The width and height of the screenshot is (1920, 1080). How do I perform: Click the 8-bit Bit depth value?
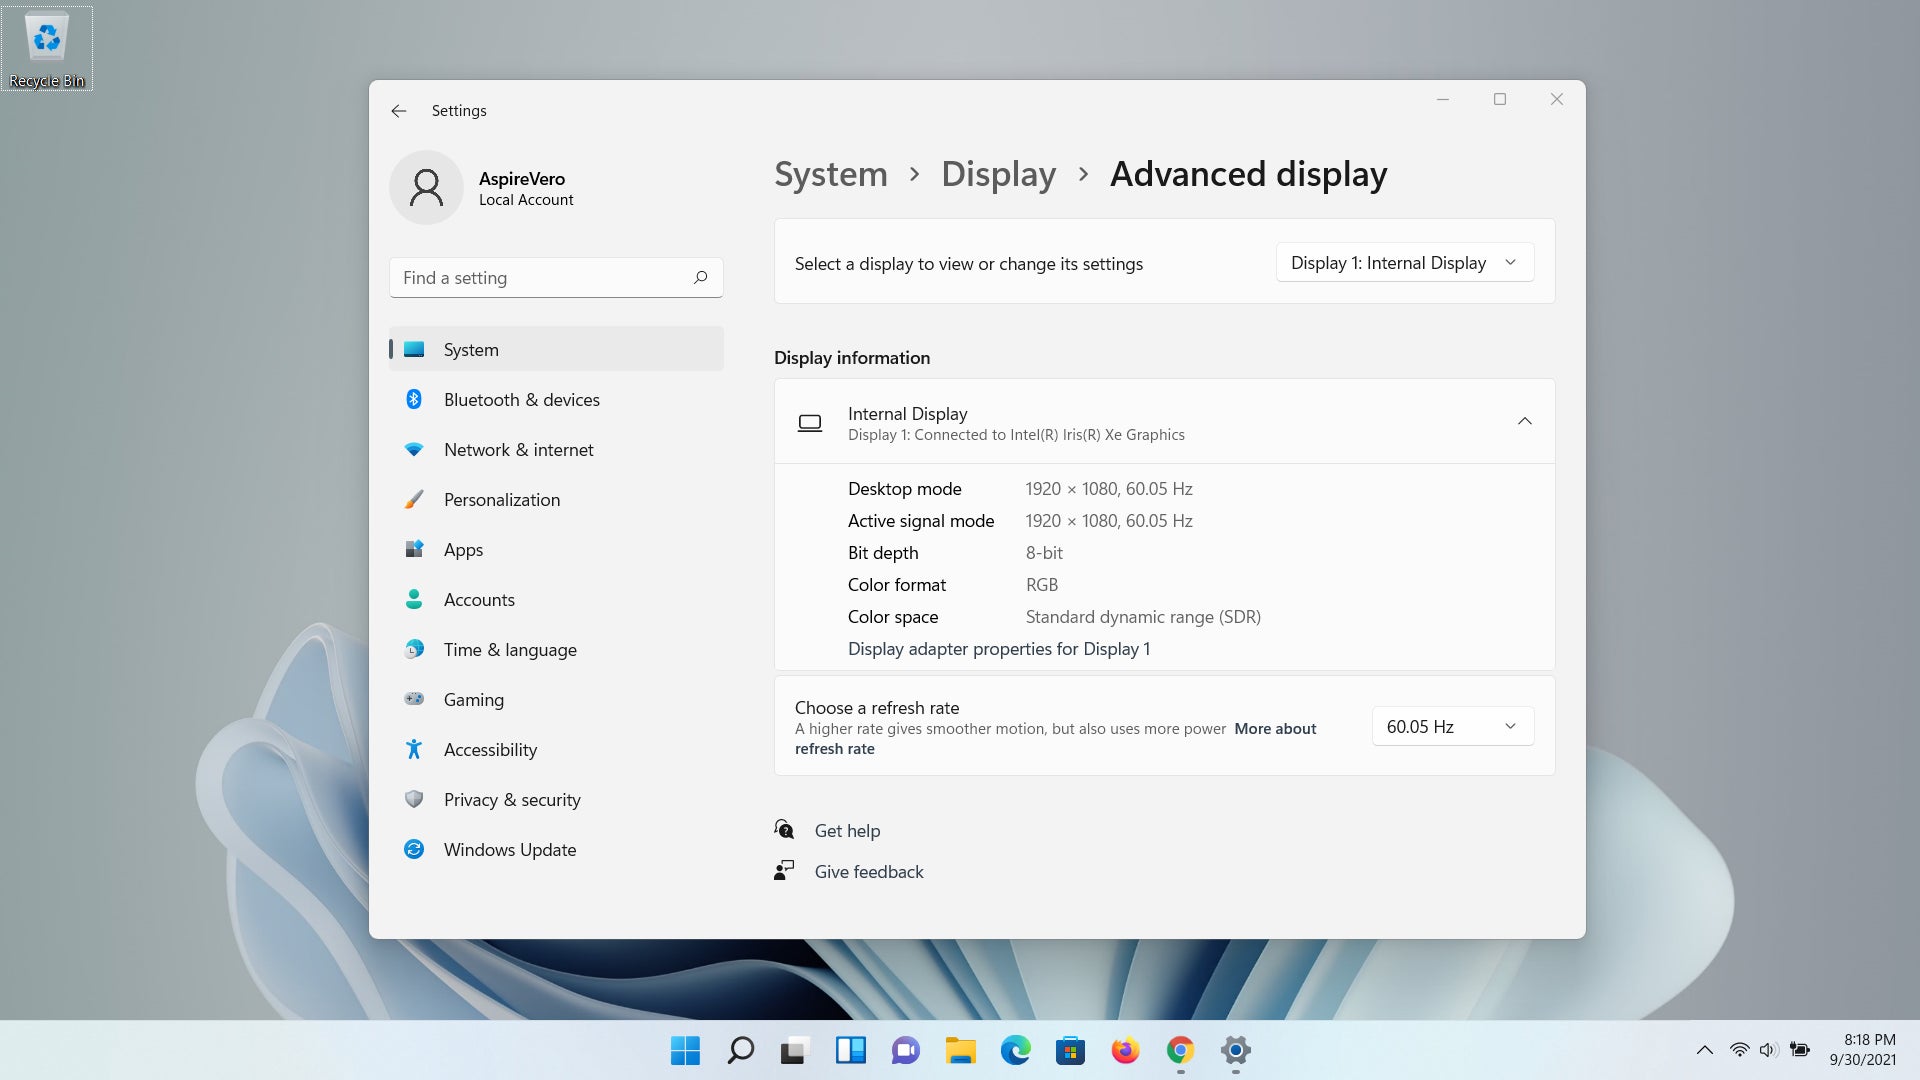pos(1044,553)
